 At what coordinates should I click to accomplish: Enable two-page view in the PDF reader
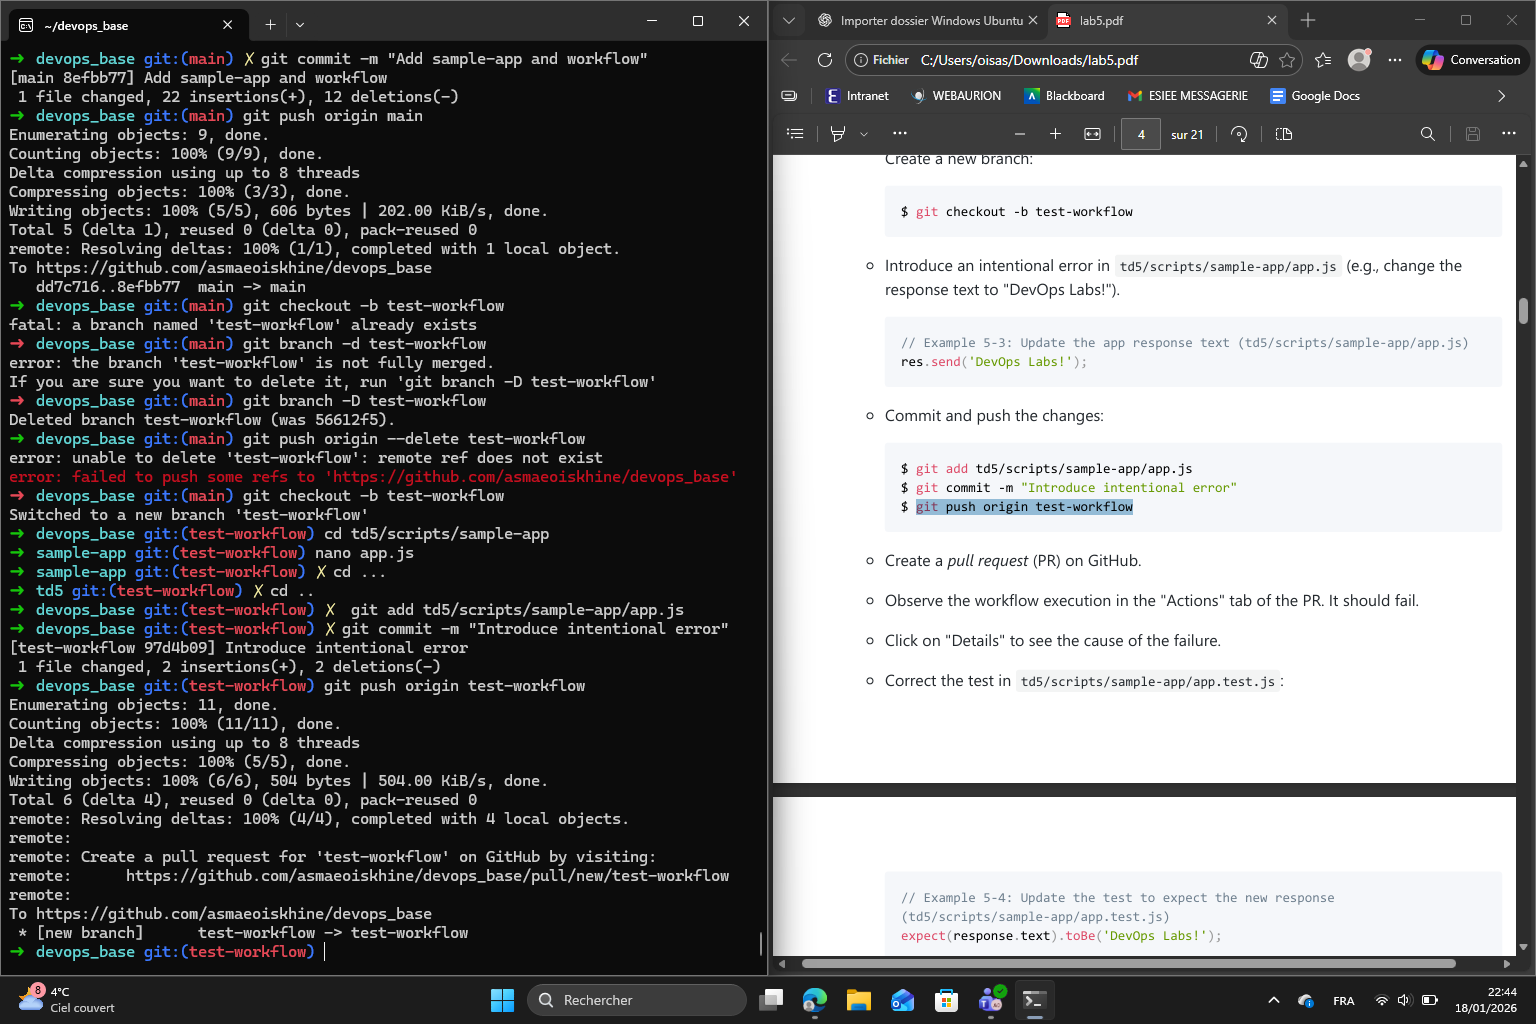pyautogui.click(x=1284, y=133)
